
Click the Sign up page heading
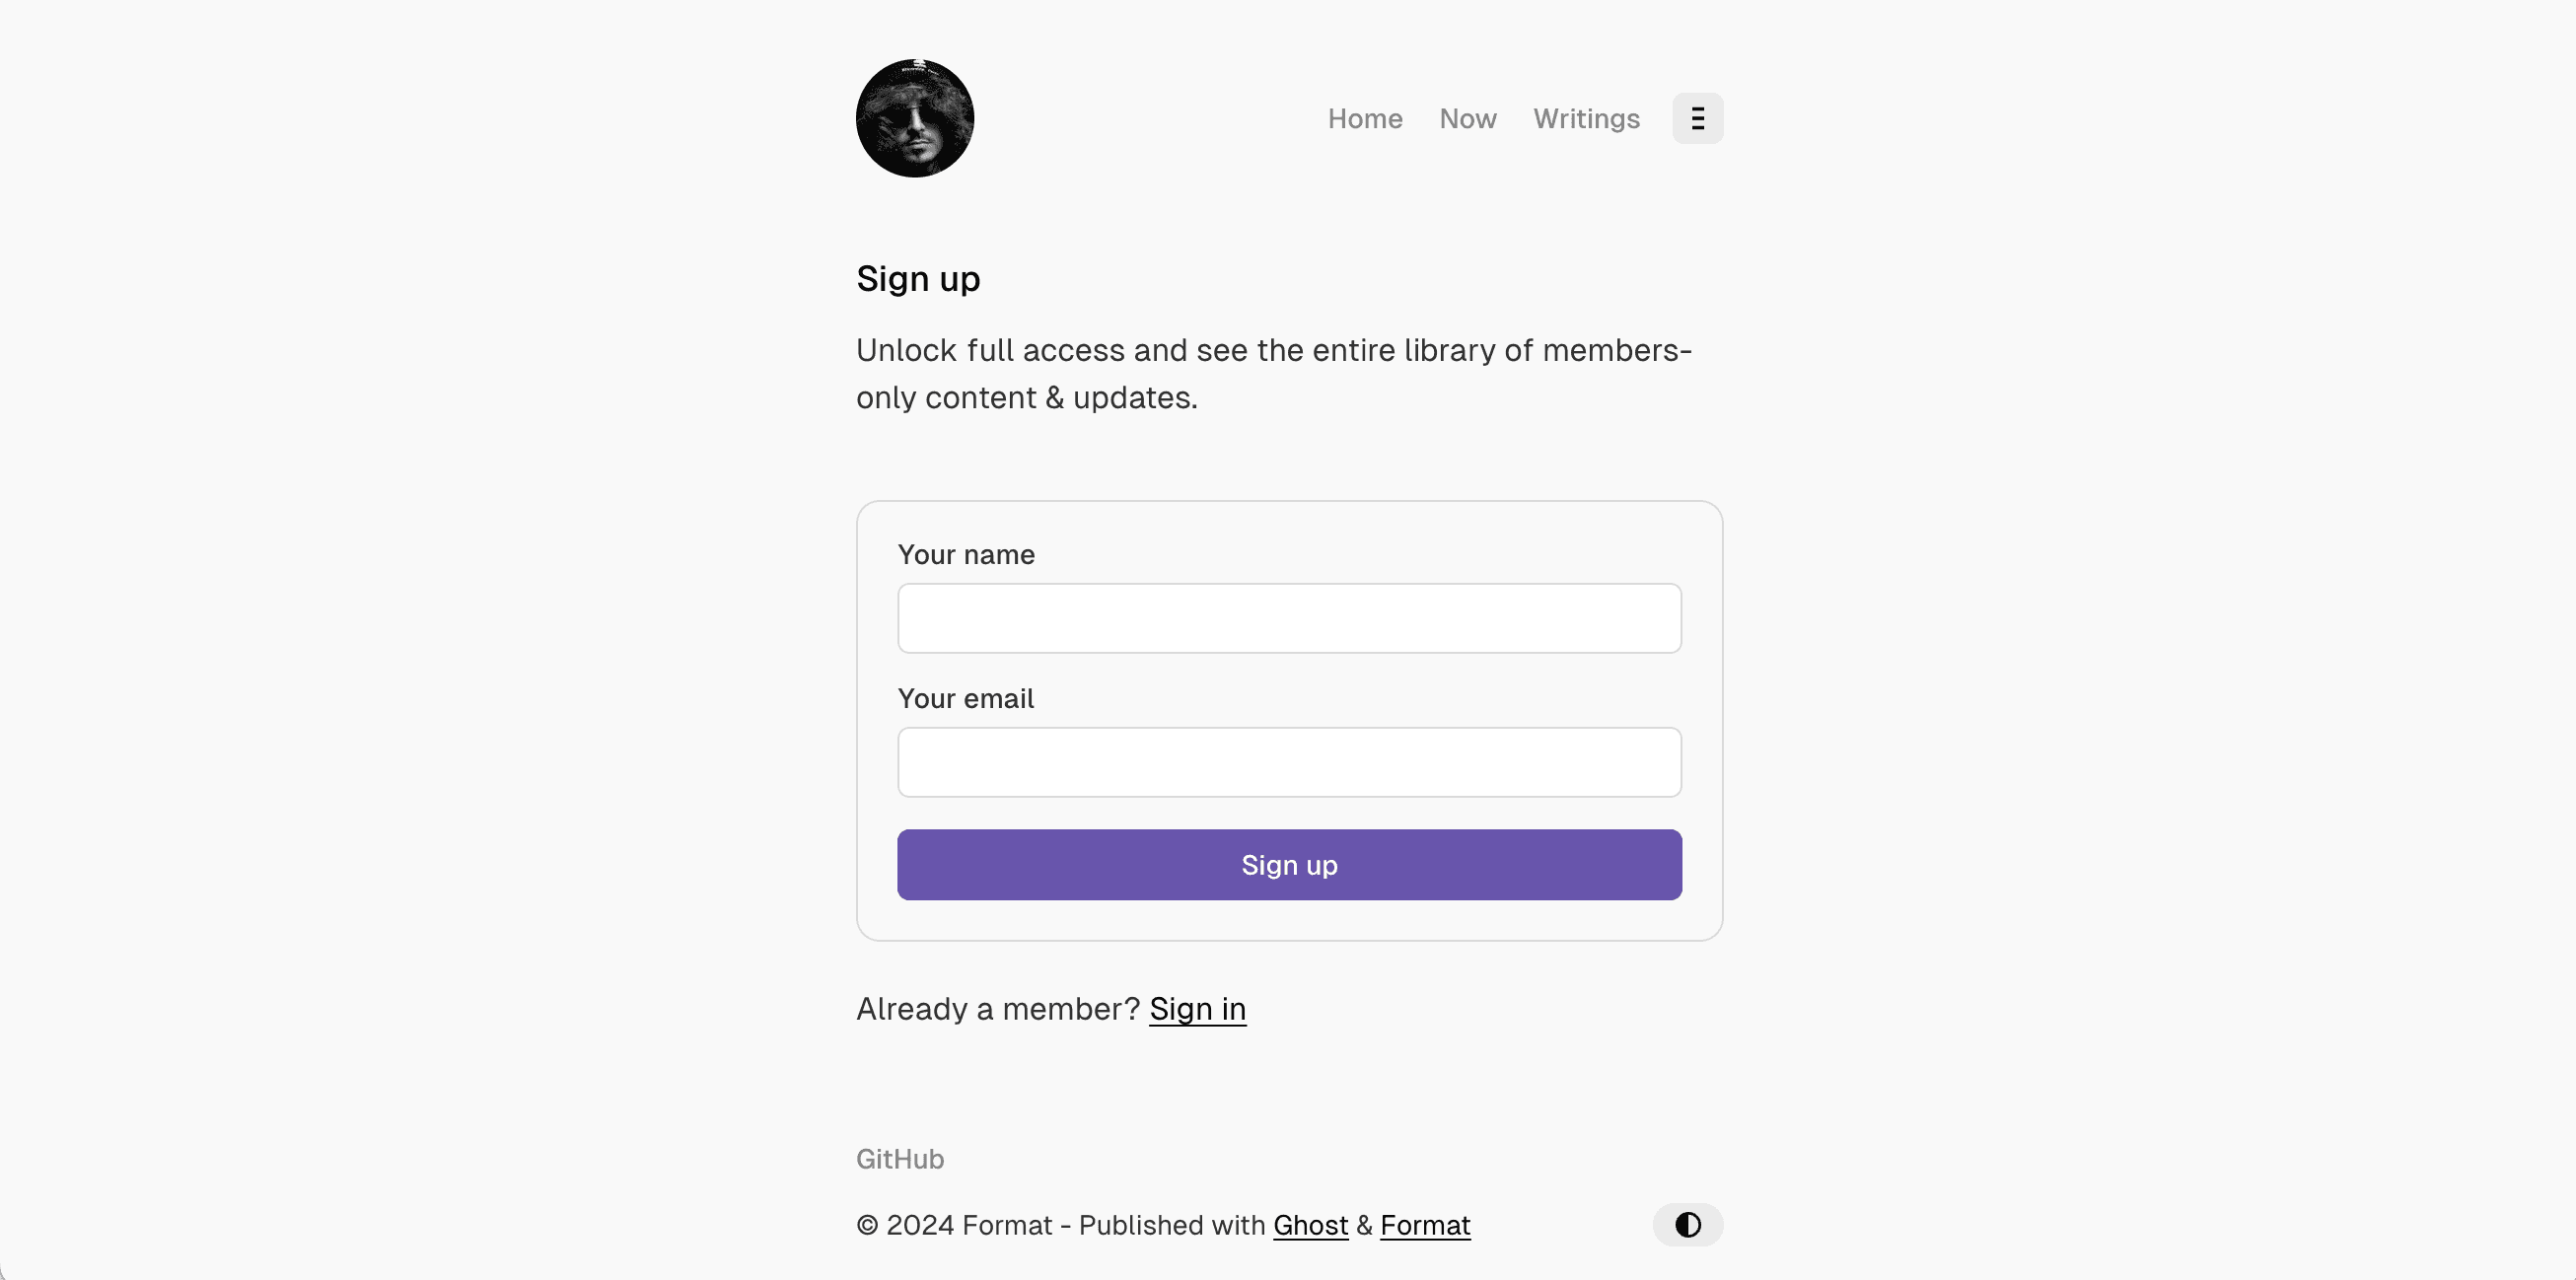[917, 279]
